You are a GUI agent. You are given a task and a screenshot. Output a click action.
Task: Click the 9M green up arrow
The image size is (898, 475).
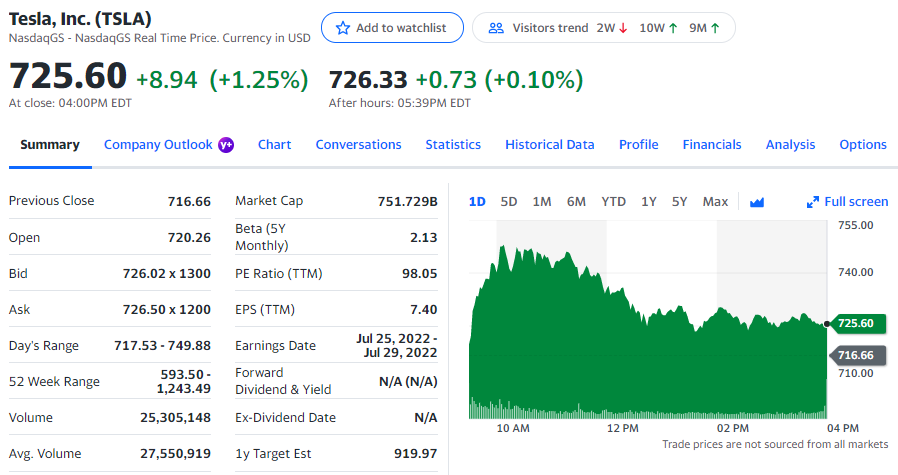715,28
